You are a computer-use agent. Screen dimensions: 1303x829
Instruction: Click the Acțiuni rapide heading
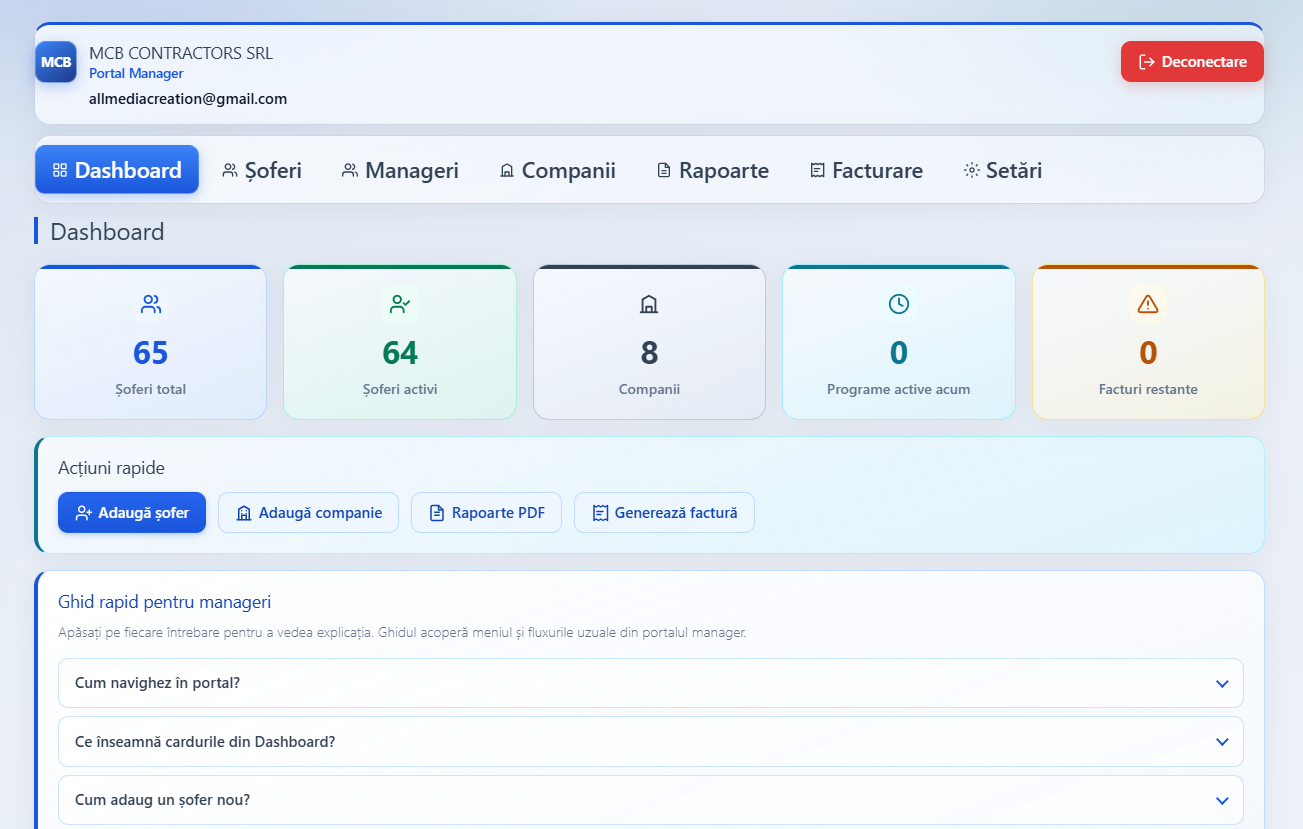[111, 468]
